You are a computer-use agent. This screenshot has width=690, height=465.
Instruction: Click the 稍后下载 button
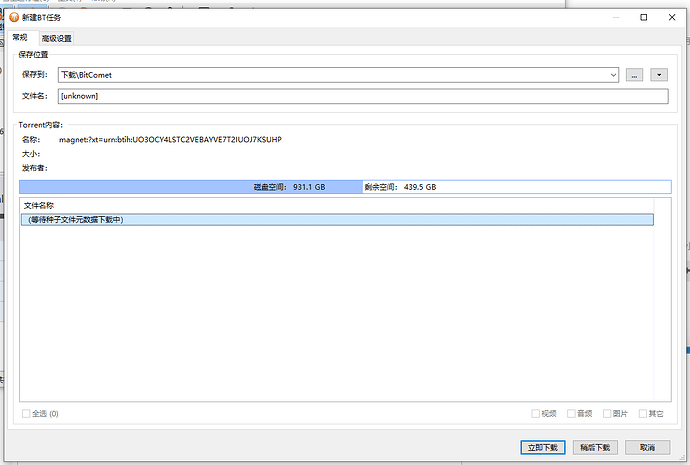click(595, 447)
